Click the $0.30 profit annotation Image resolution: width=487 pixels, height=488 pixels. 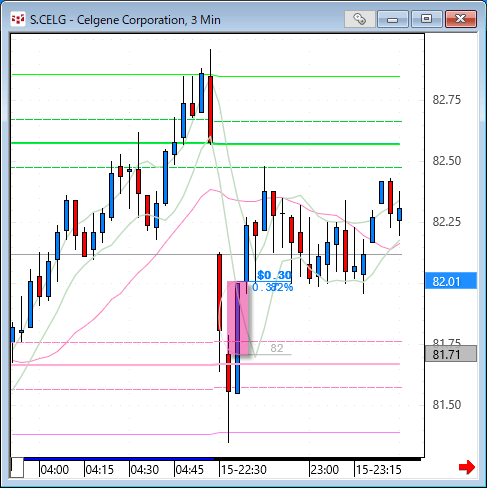(x=274, y=275)
